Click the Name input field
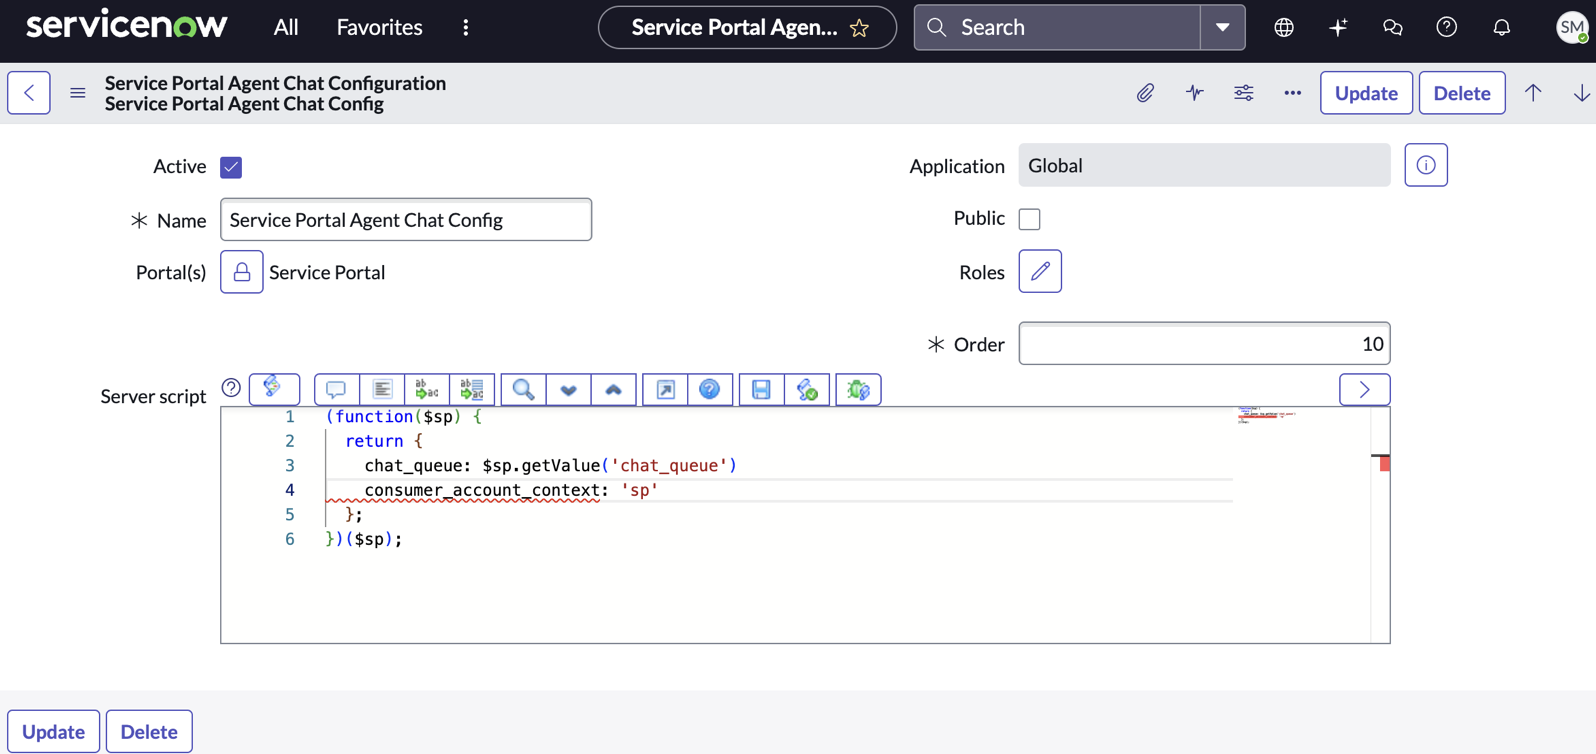 406,220
